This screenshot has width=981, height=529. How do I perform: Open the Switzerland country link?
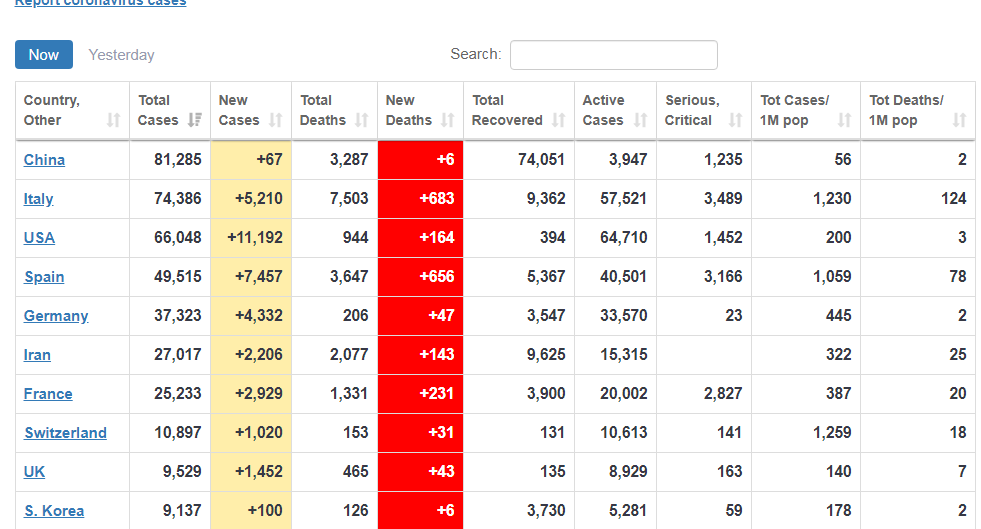(65, 433)
